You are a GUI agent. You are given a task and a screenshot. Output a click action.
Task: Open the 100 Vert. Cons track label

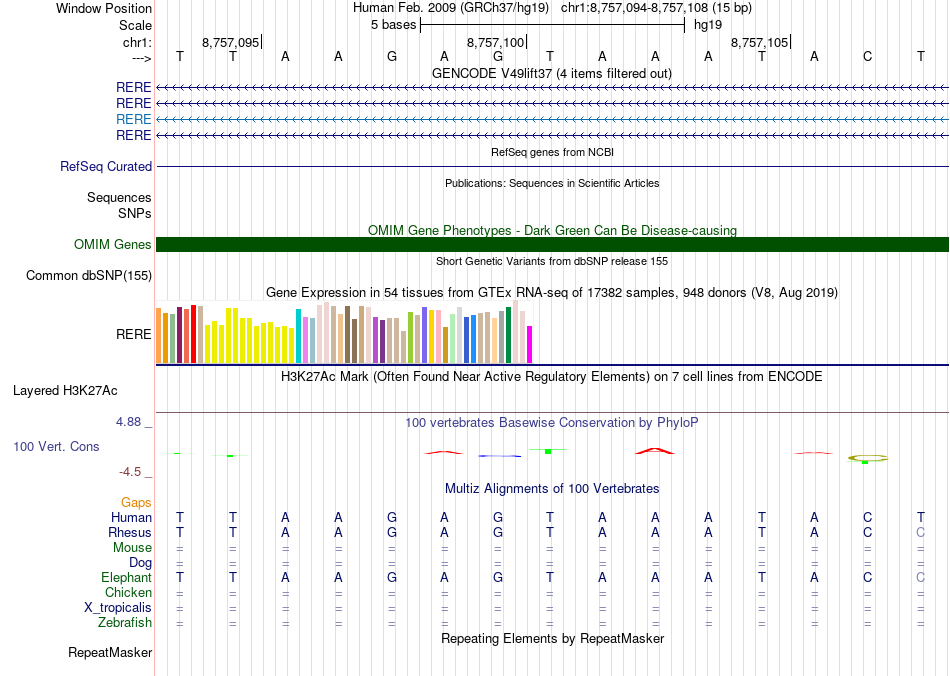(56, 446)
